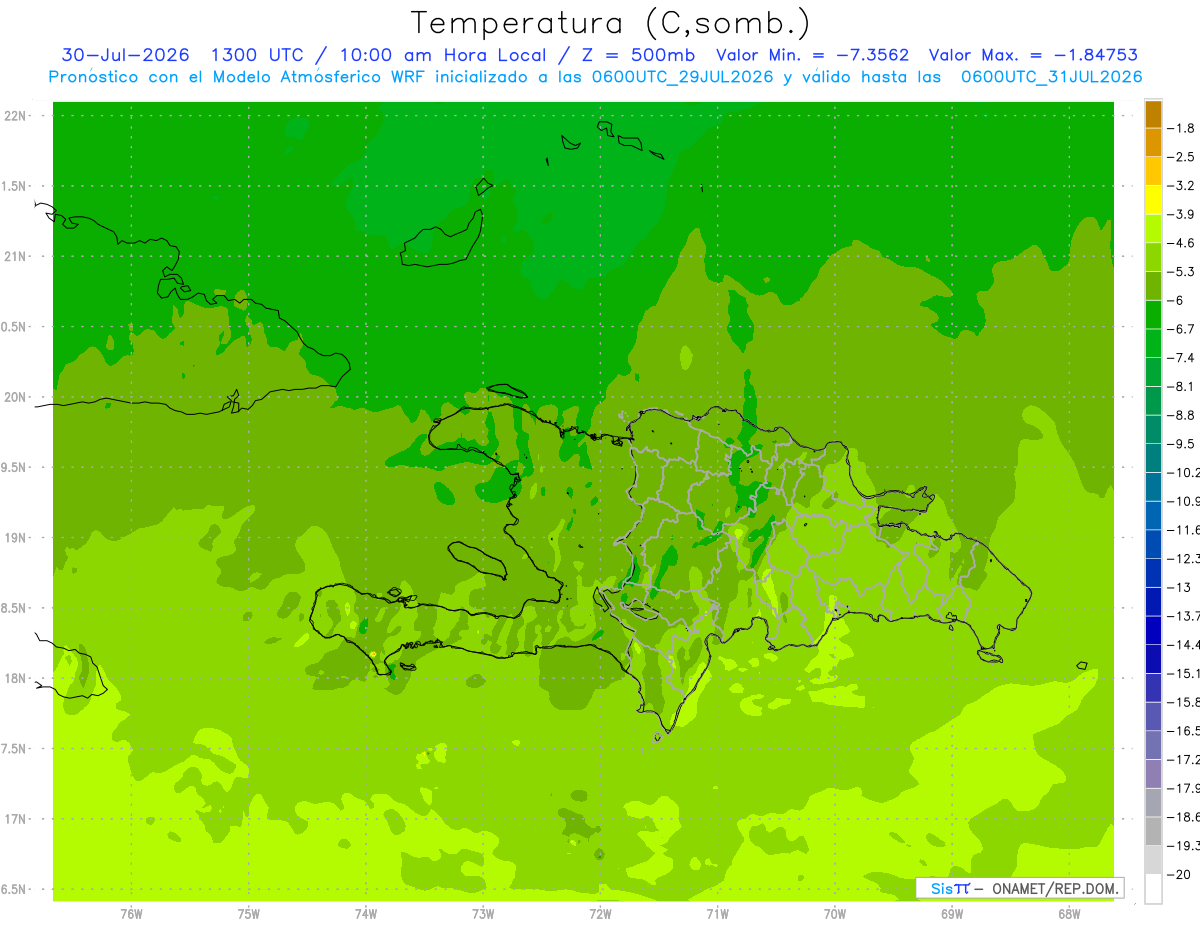Click the "74W" longitude label

(x=366, y=913)
